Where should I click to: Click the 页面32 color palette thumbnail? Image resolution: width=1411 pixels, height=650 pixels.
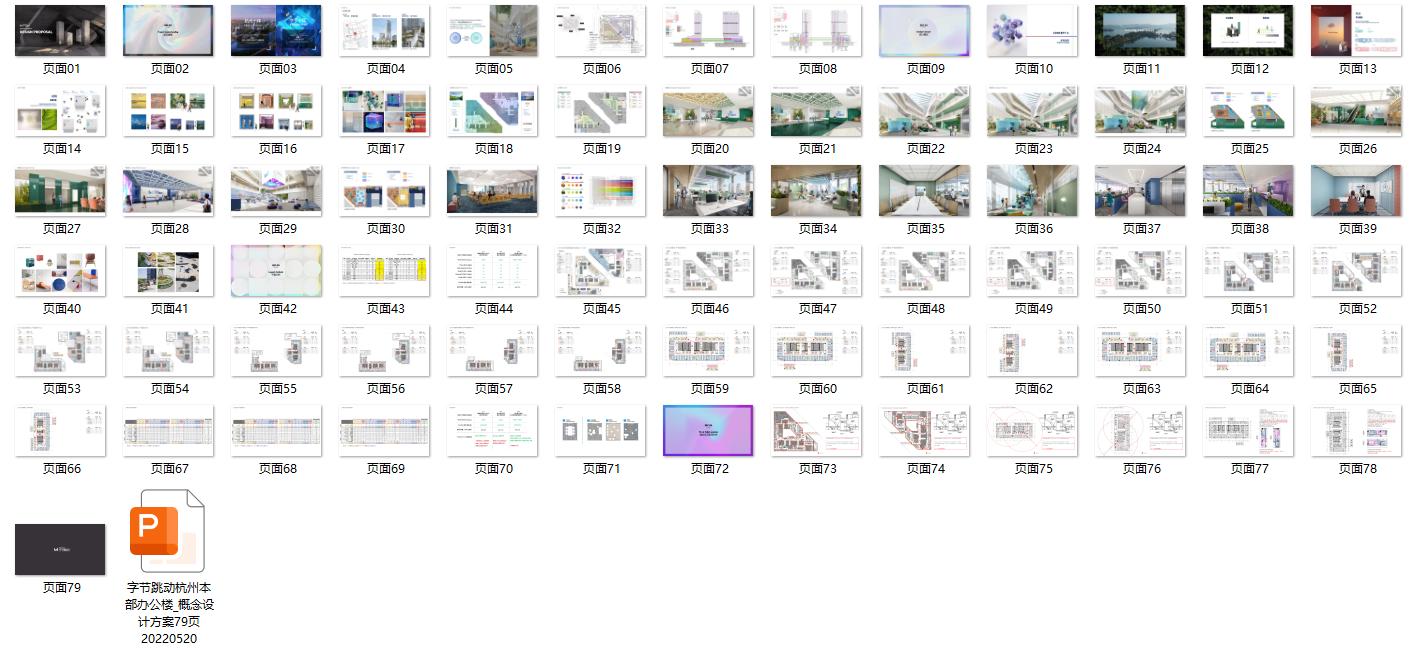click(600, 190)
